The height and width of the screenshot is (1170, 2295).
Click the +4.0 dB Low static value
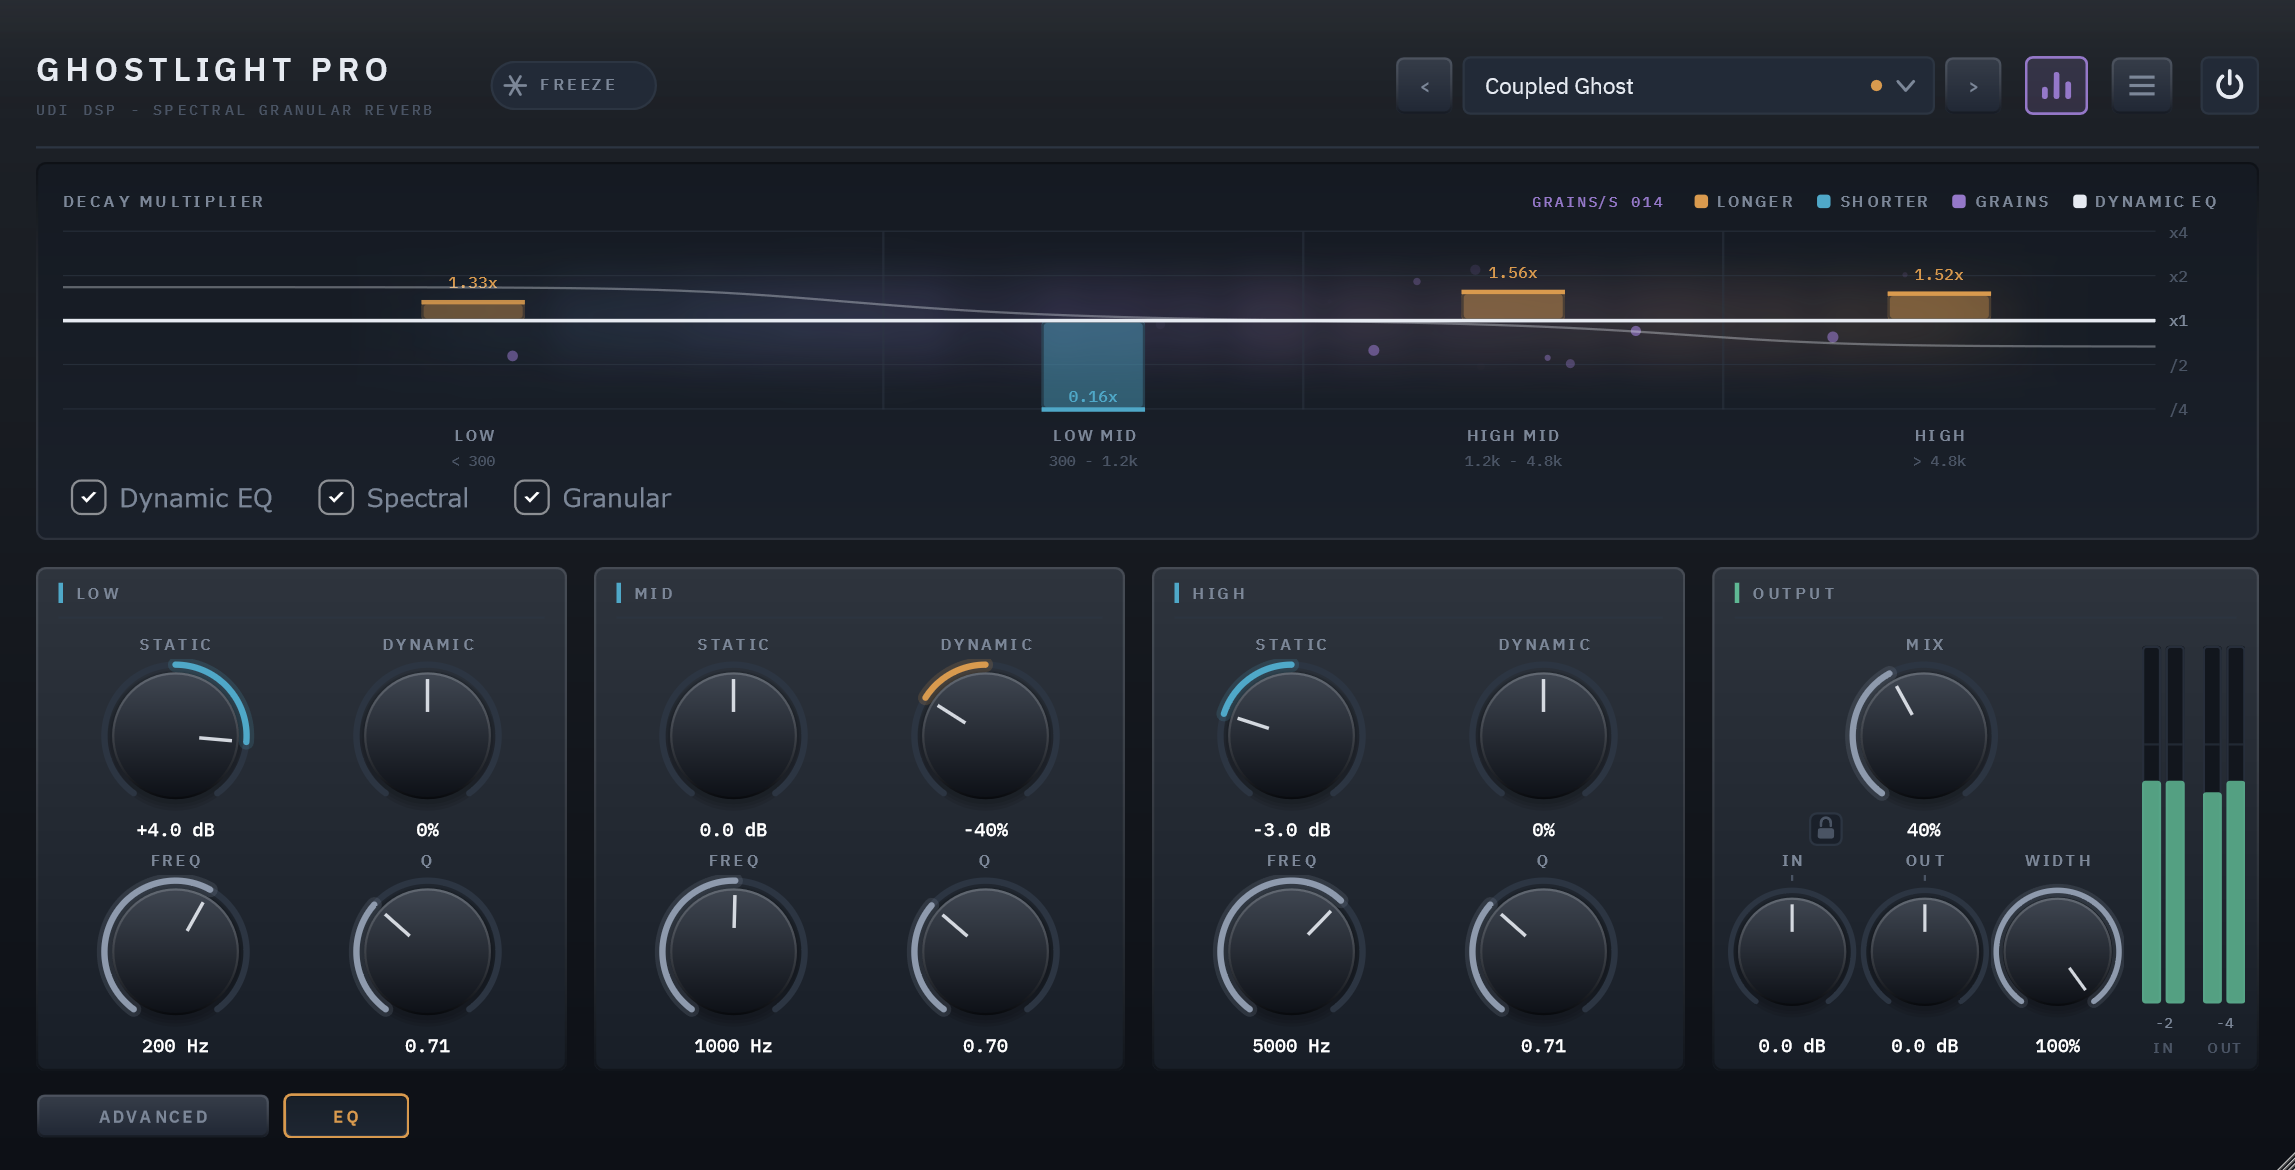176,830
